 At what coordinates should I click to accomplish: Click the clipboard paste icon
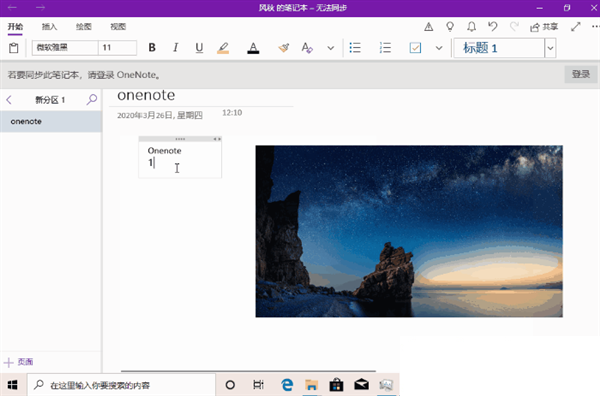[13, 48]
